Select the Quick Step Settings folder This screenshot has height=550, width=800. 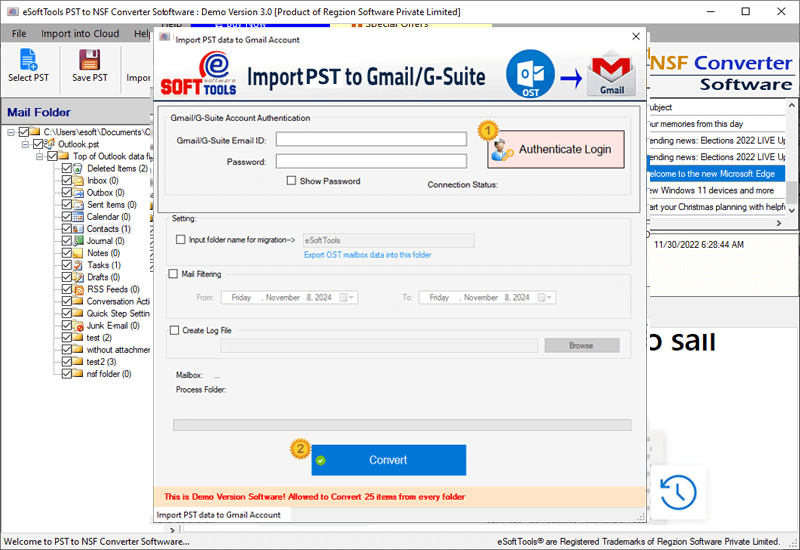pyautogui.click(x=118, y=313)
